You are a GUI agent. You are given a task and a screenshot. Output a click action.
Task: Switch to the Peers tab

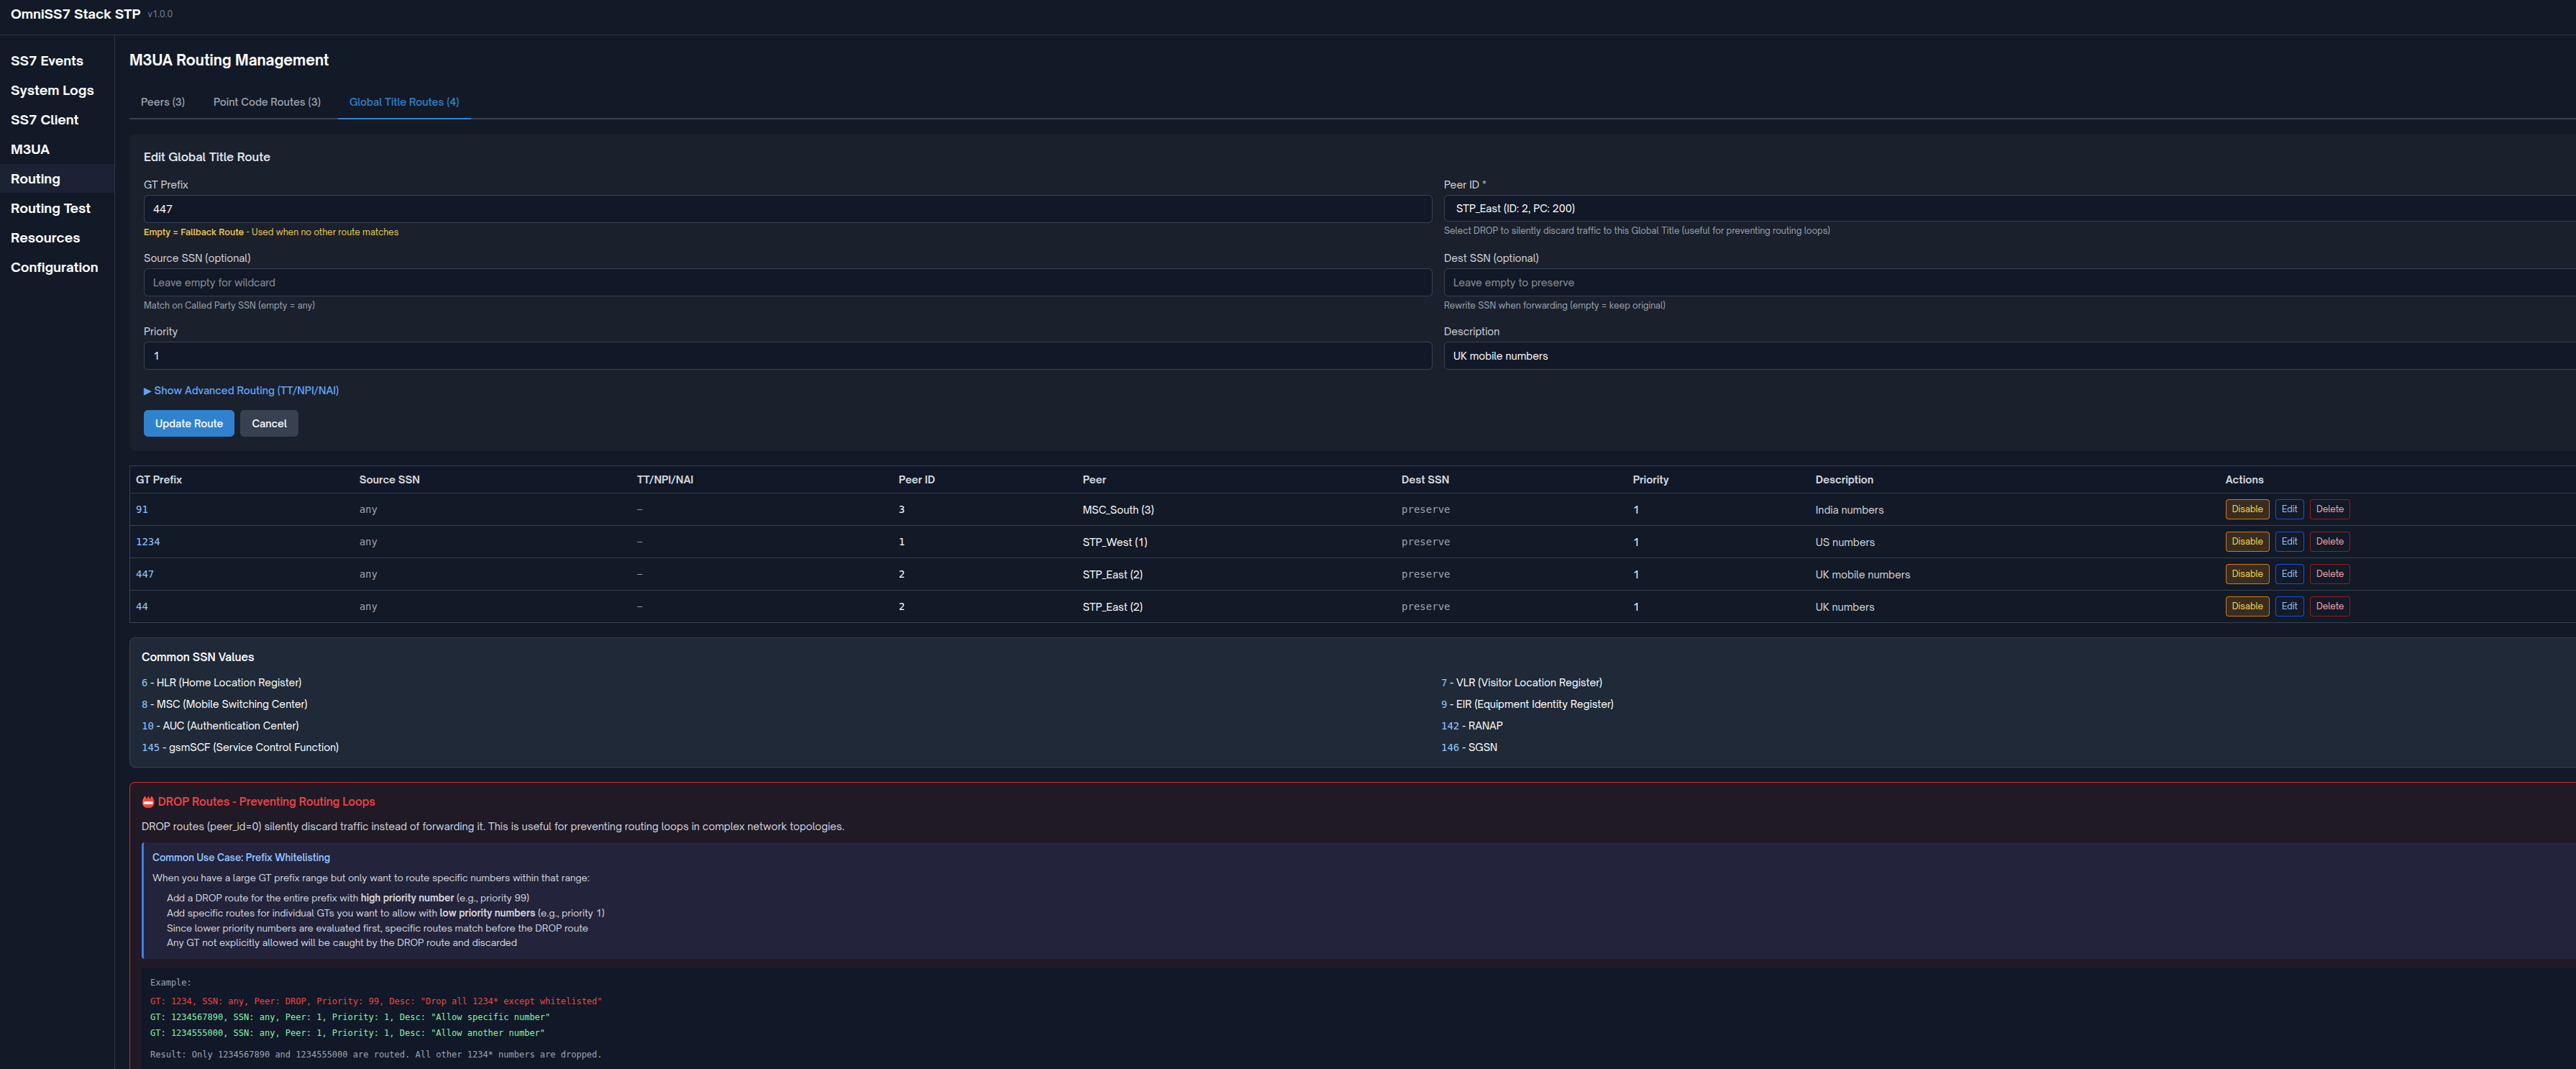(x=162, y=102)
